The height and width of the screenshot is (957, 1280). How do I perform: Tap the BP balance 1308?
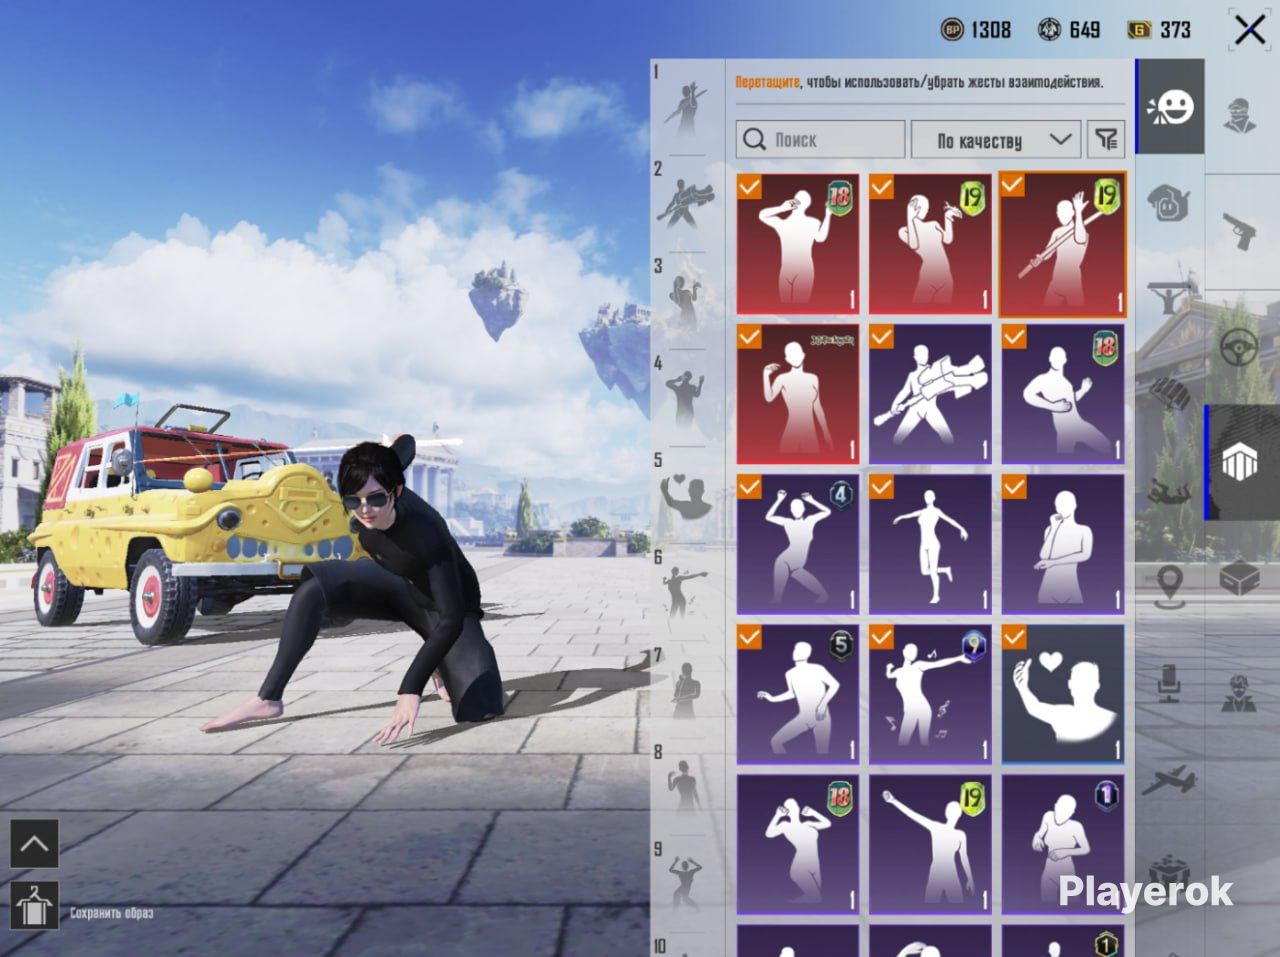(x=976, y=30)
